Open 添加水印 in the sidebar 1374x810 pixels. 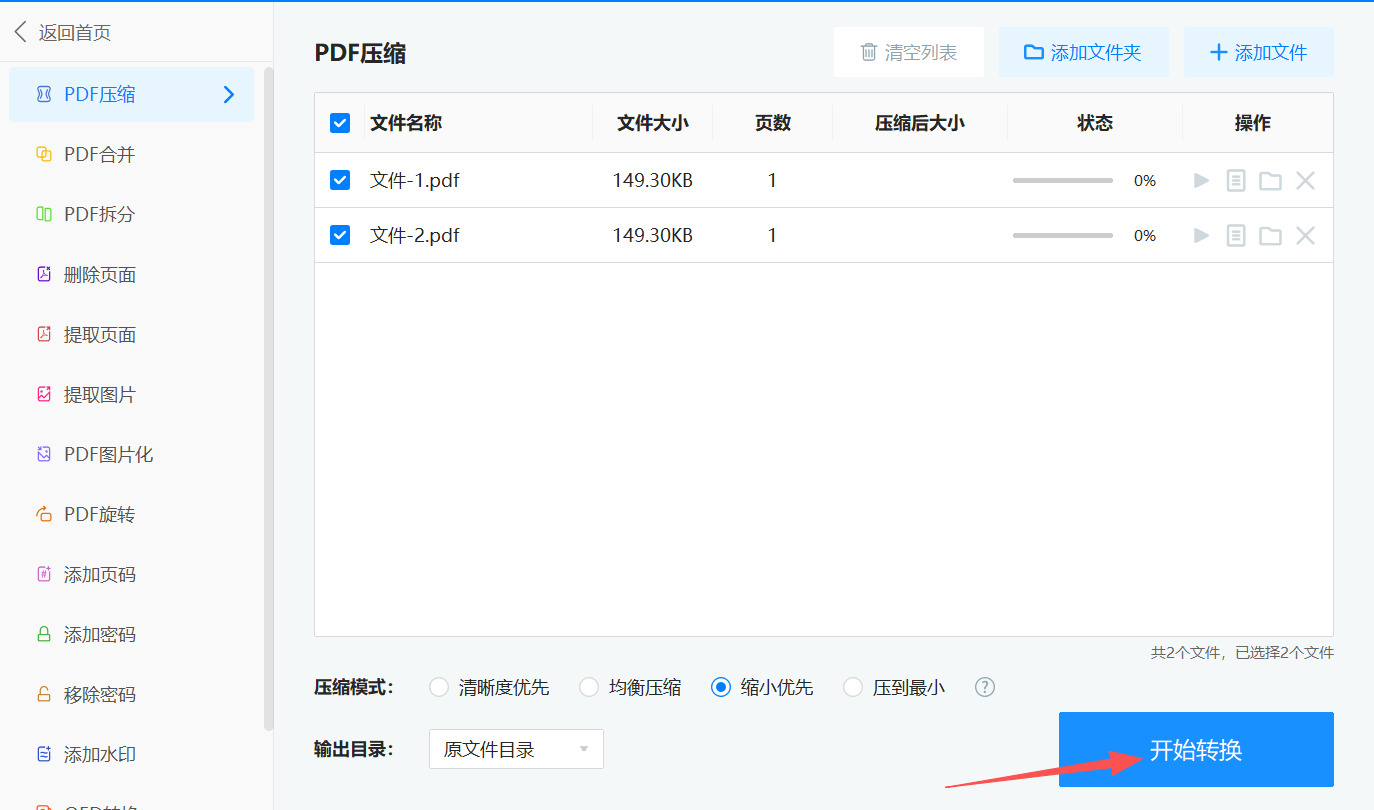pos(132,754)
